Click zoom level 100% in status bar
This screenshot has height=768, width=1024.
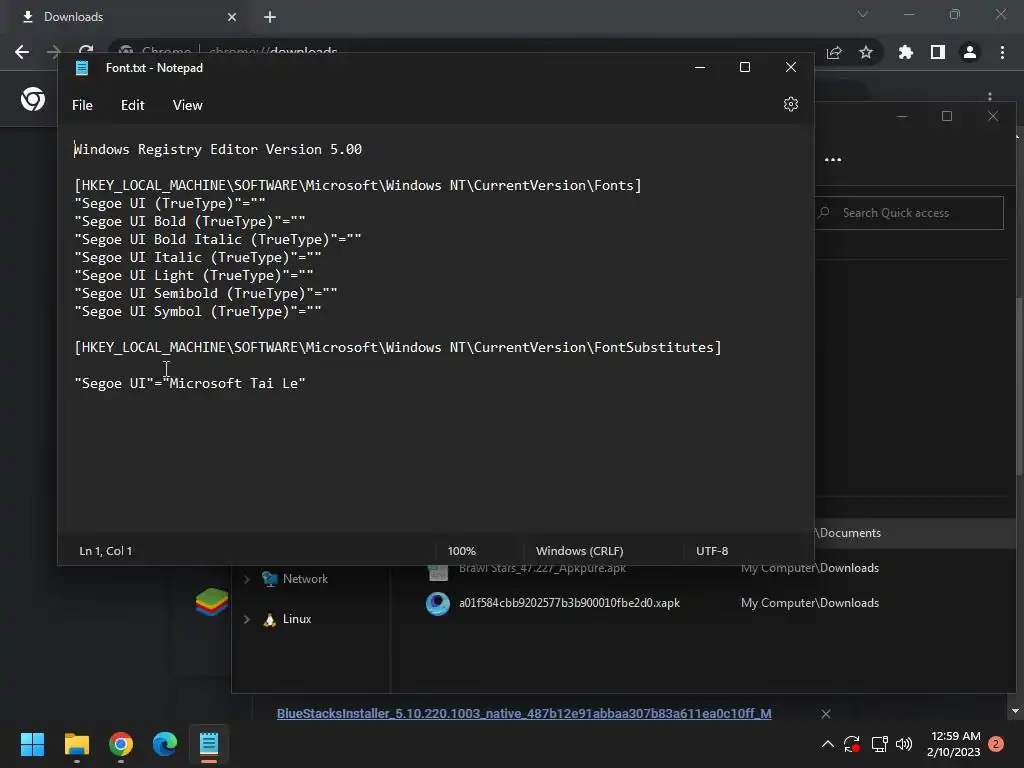462,551
